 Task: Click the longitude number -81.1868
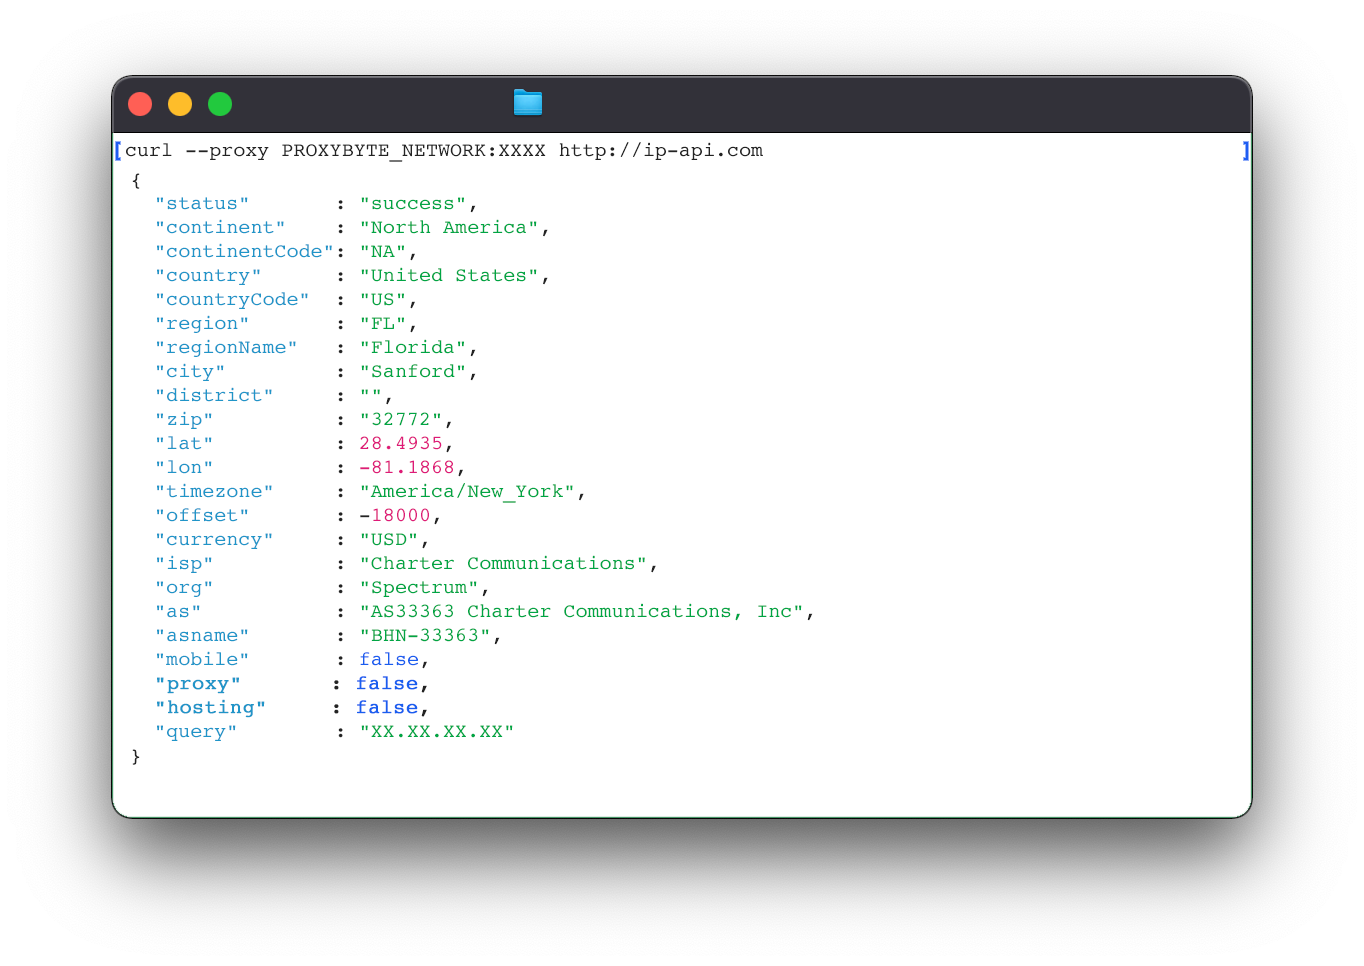click(x=406, y=468)
